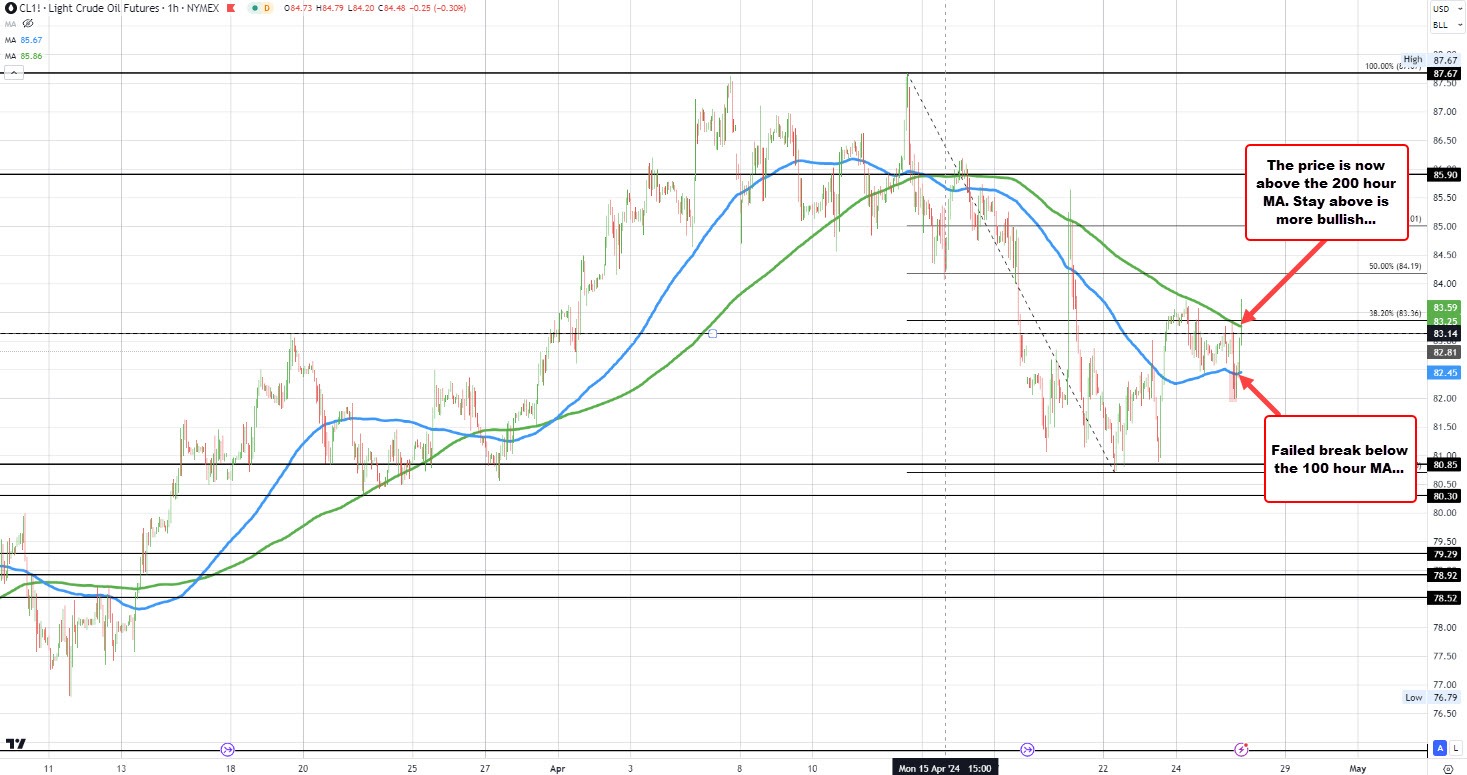Click the black 83.14 price label

pyautogui.click(x=1444, y=333)
